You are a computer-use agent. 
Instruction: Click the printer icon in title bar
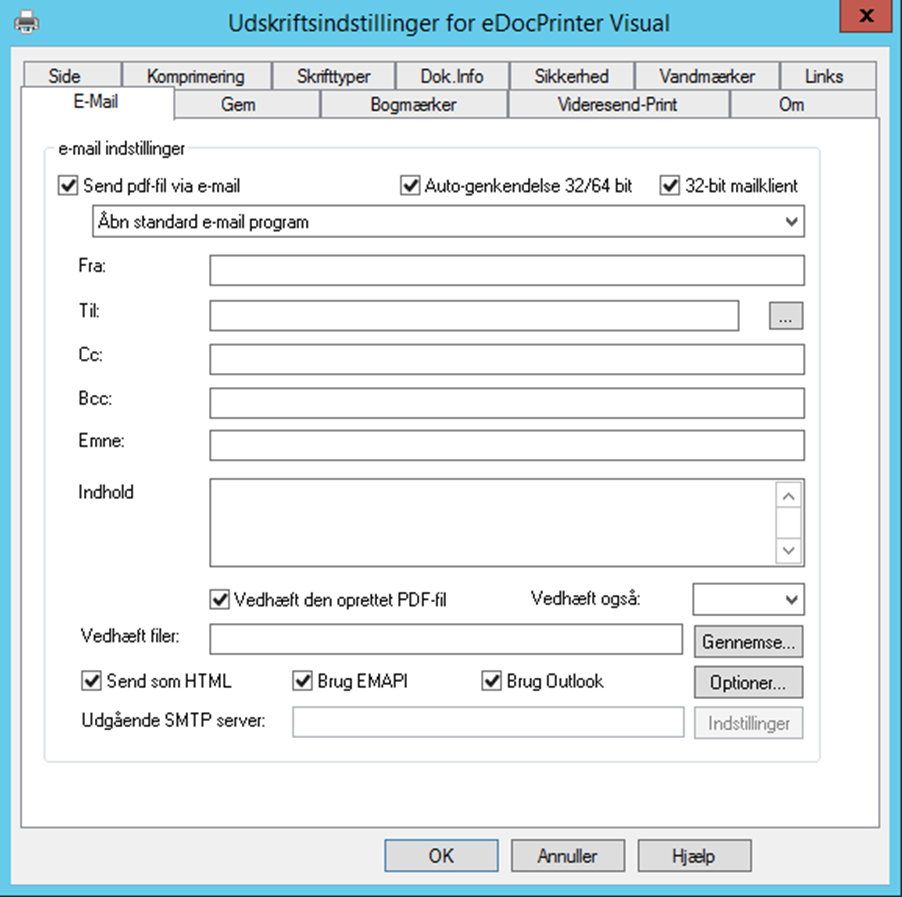pyautogui.click(x=26, y=23)
